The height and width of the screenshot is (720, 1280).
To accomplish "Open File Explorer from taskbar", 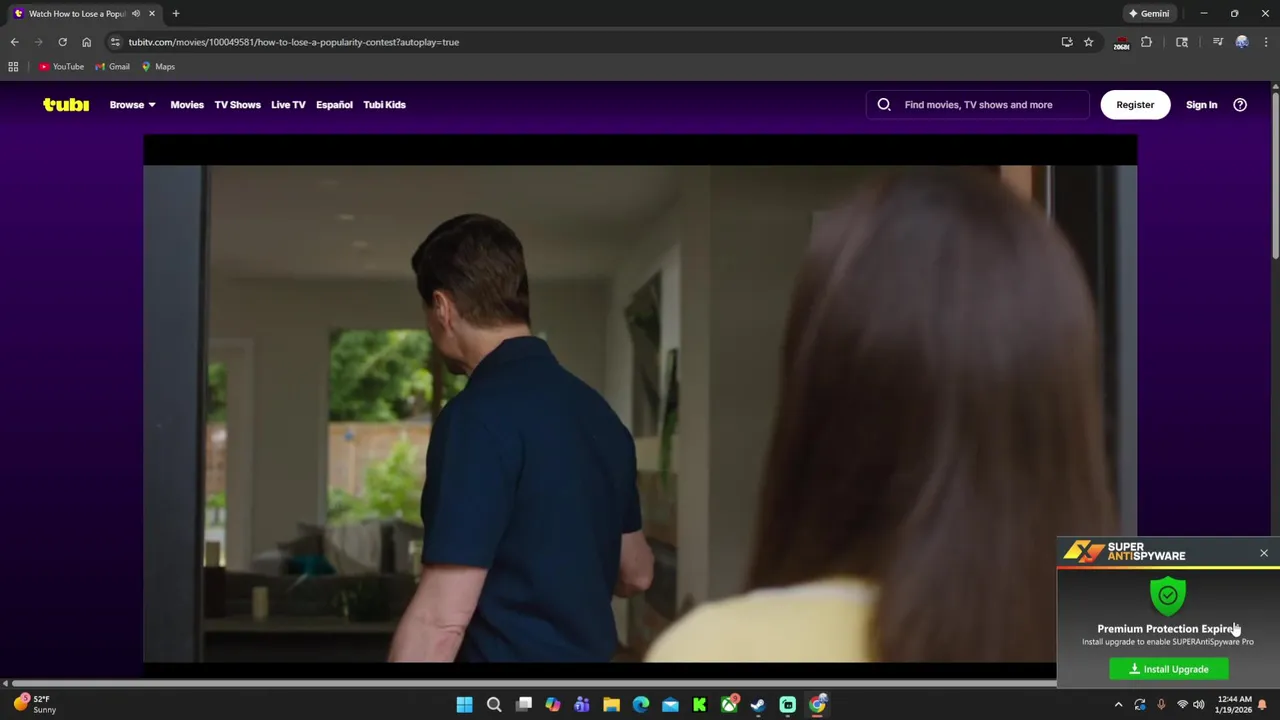I will (x=611, y=705).
